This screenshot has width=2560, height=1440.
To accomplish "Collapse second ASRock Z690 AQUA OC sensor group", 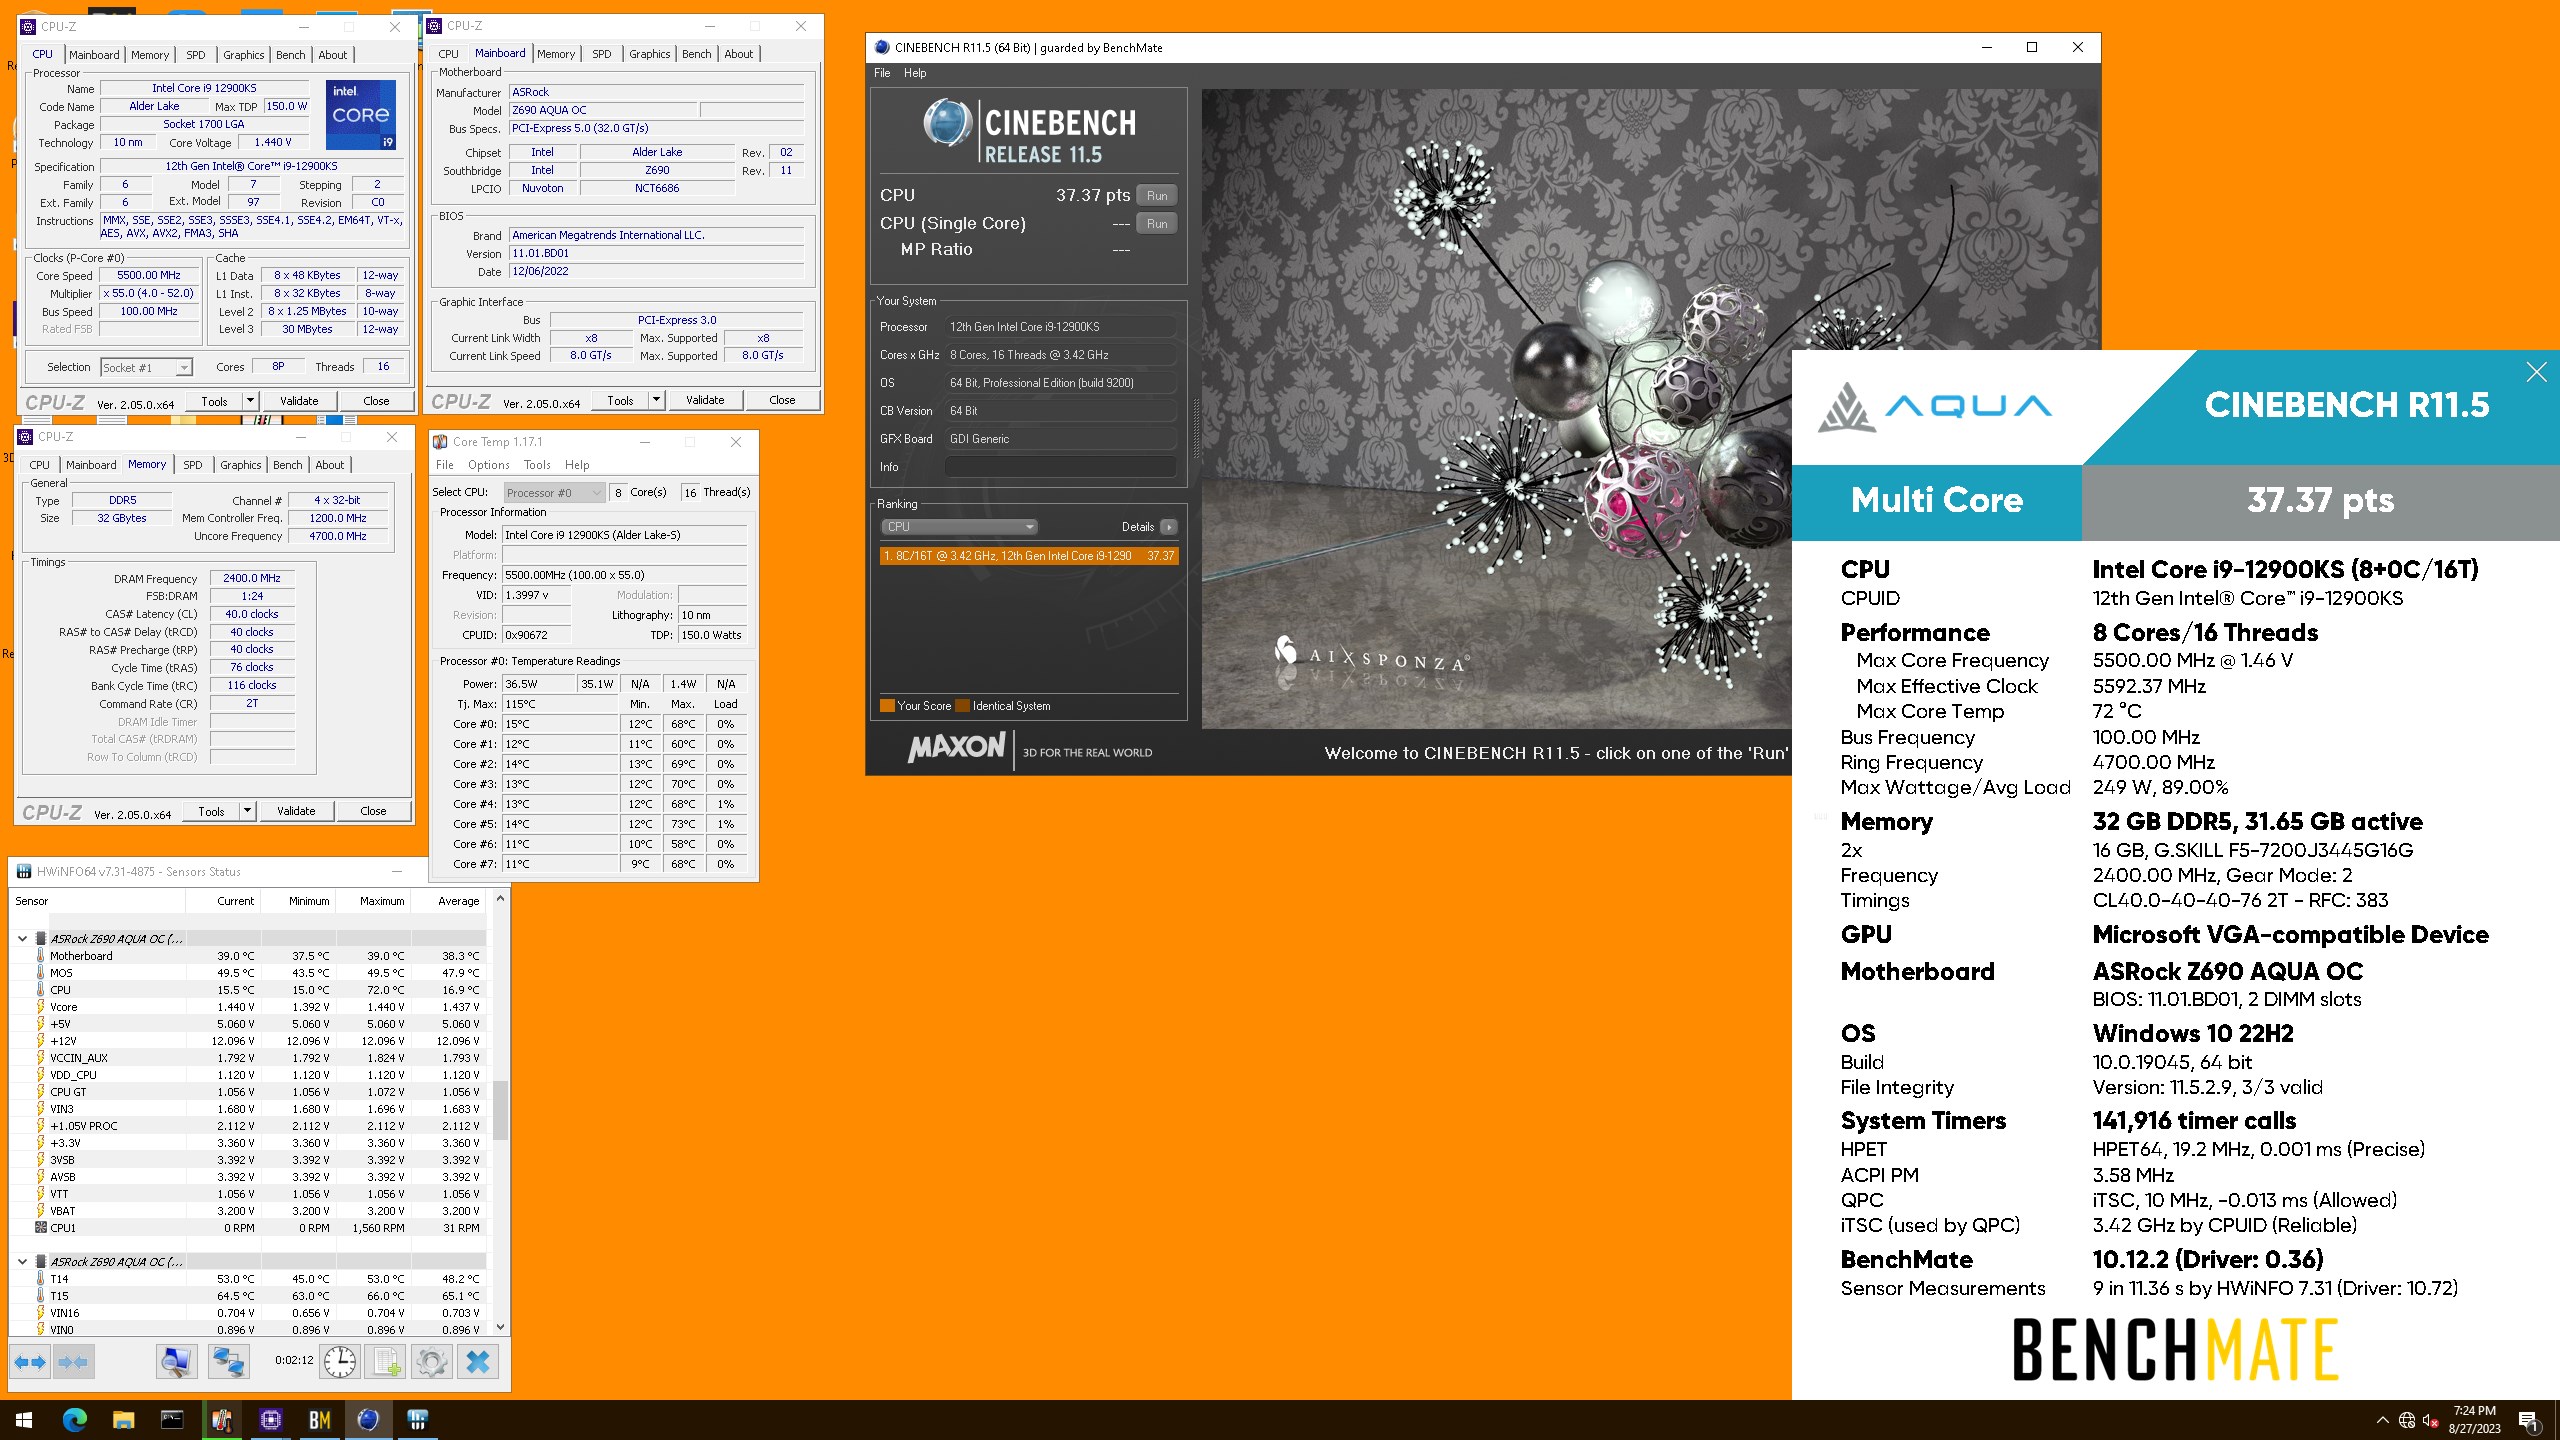I will (x=22, y=1262).
